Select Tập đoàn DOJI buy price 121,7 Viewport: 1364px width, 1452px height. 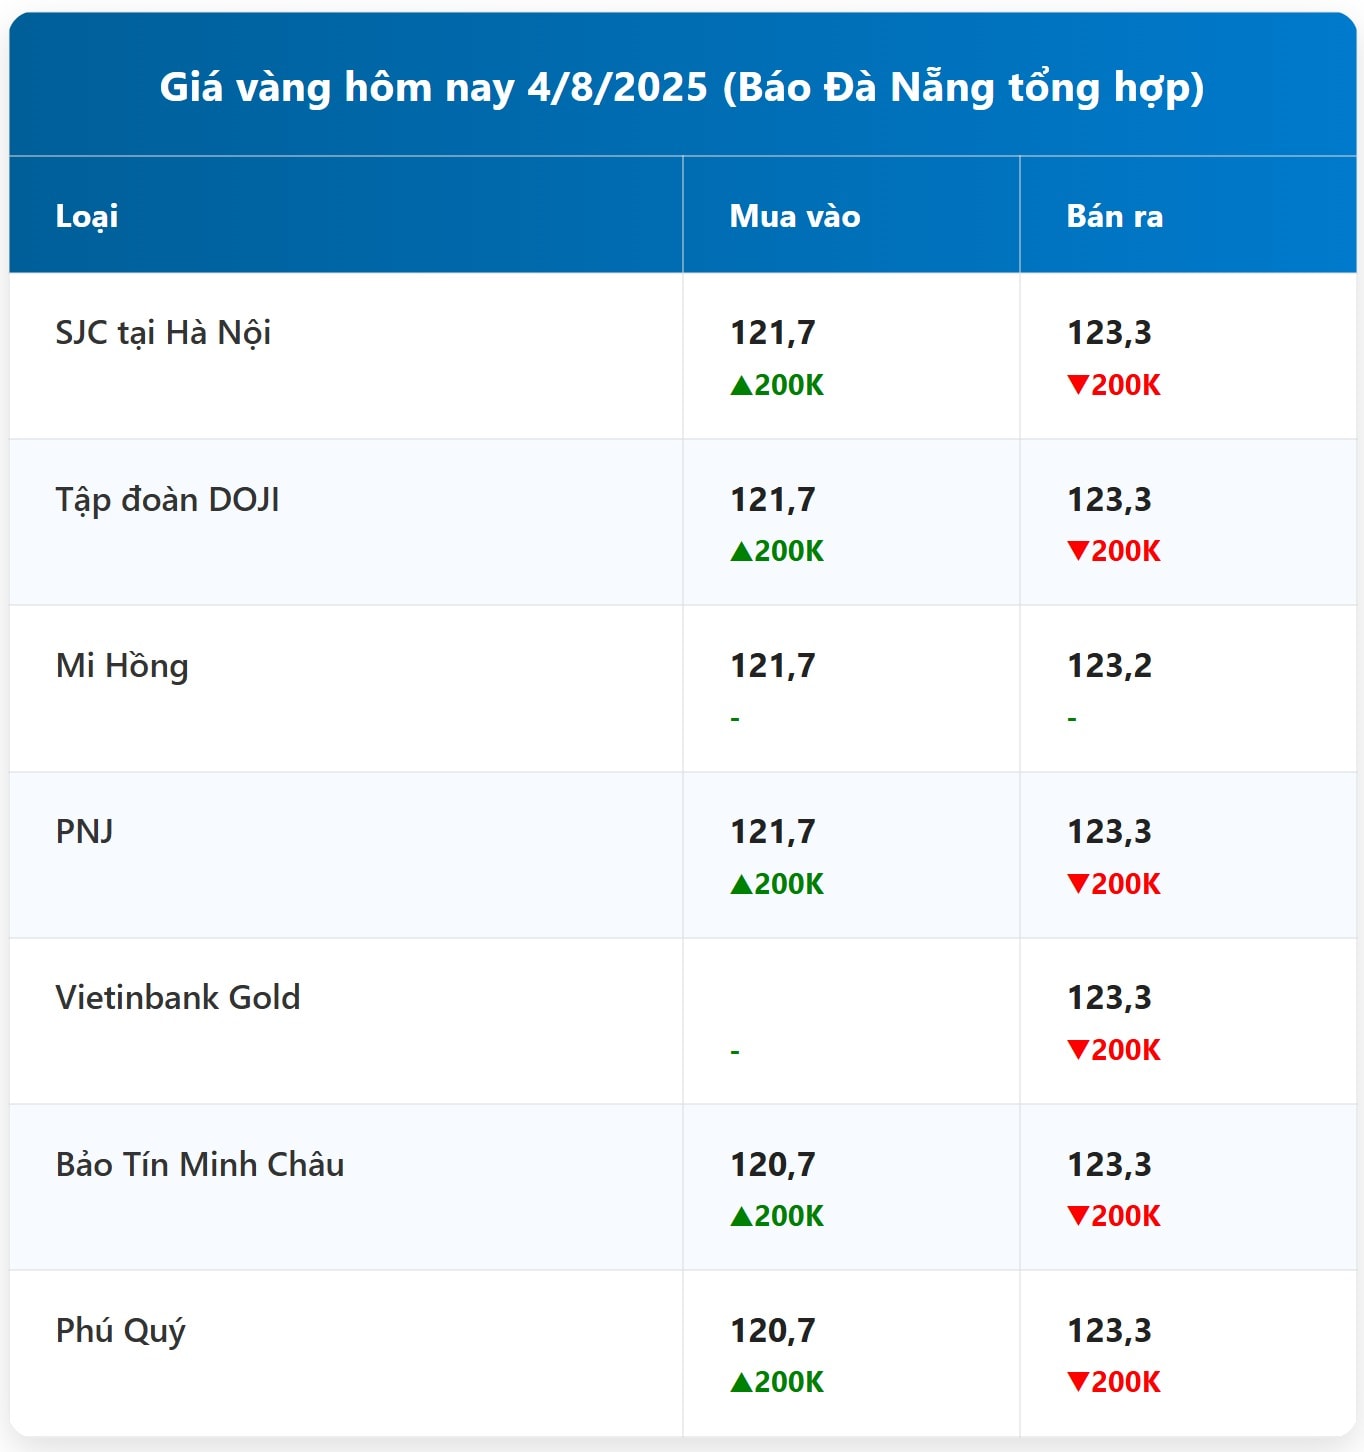pyautogui.click(x=773, y=500)
